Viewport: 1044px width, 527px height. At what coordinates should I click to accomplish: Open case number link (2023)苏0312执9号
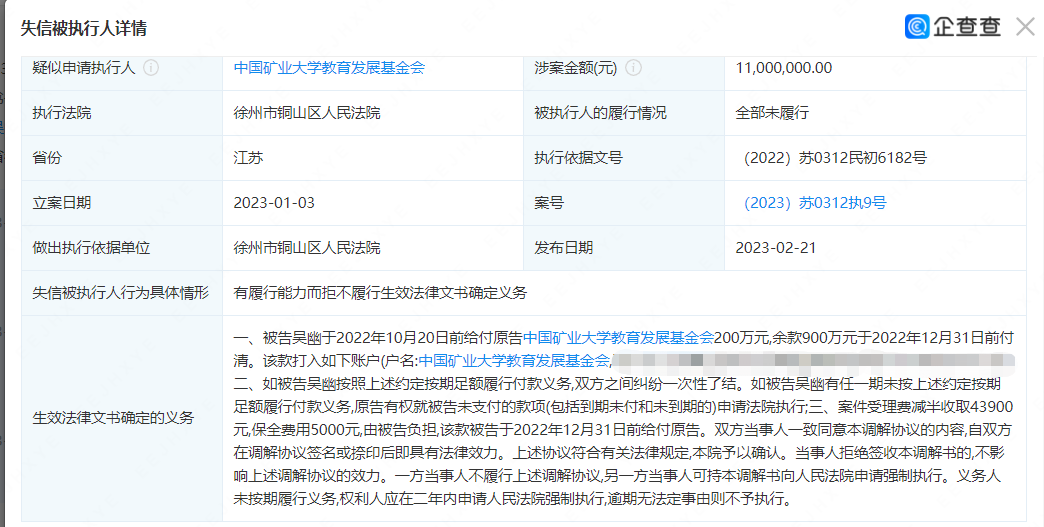click(x=814, y=203)
